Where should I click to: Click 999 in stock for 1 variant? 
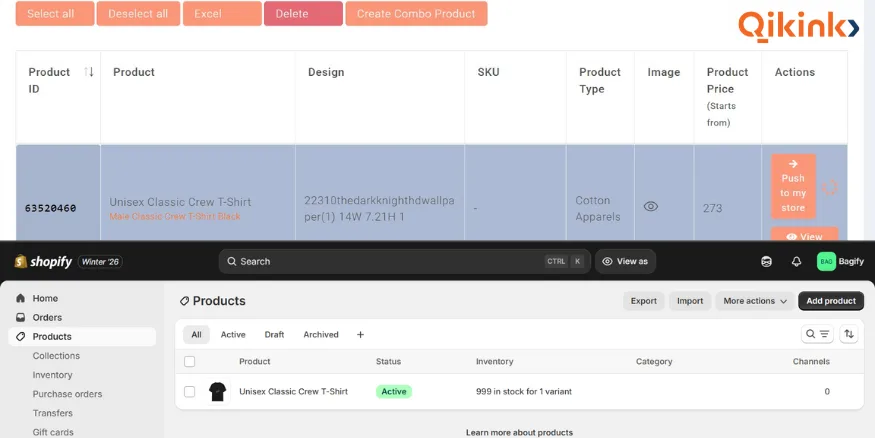523,392
